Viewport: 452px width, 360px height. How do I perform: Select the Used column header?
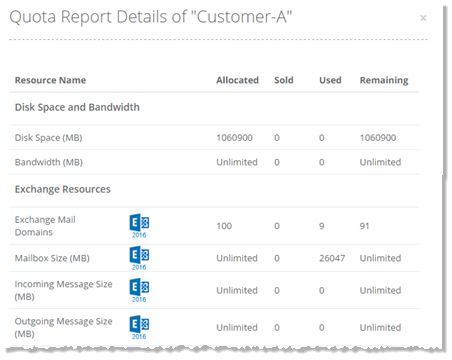pyautogui.click(x=330, y=80)
